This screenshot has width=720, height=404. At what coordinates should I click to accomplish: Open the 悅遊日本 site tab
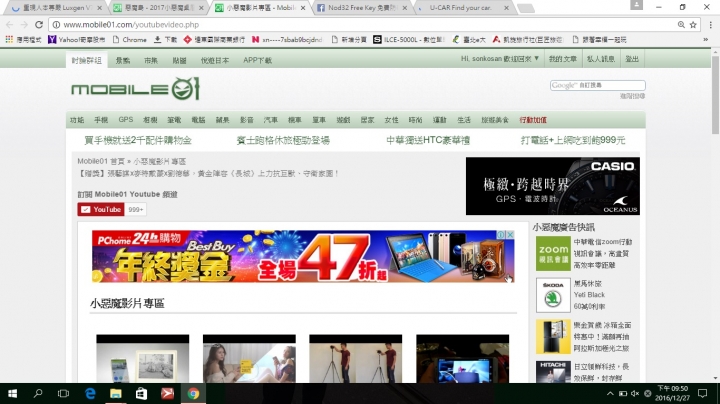point(214,60)
